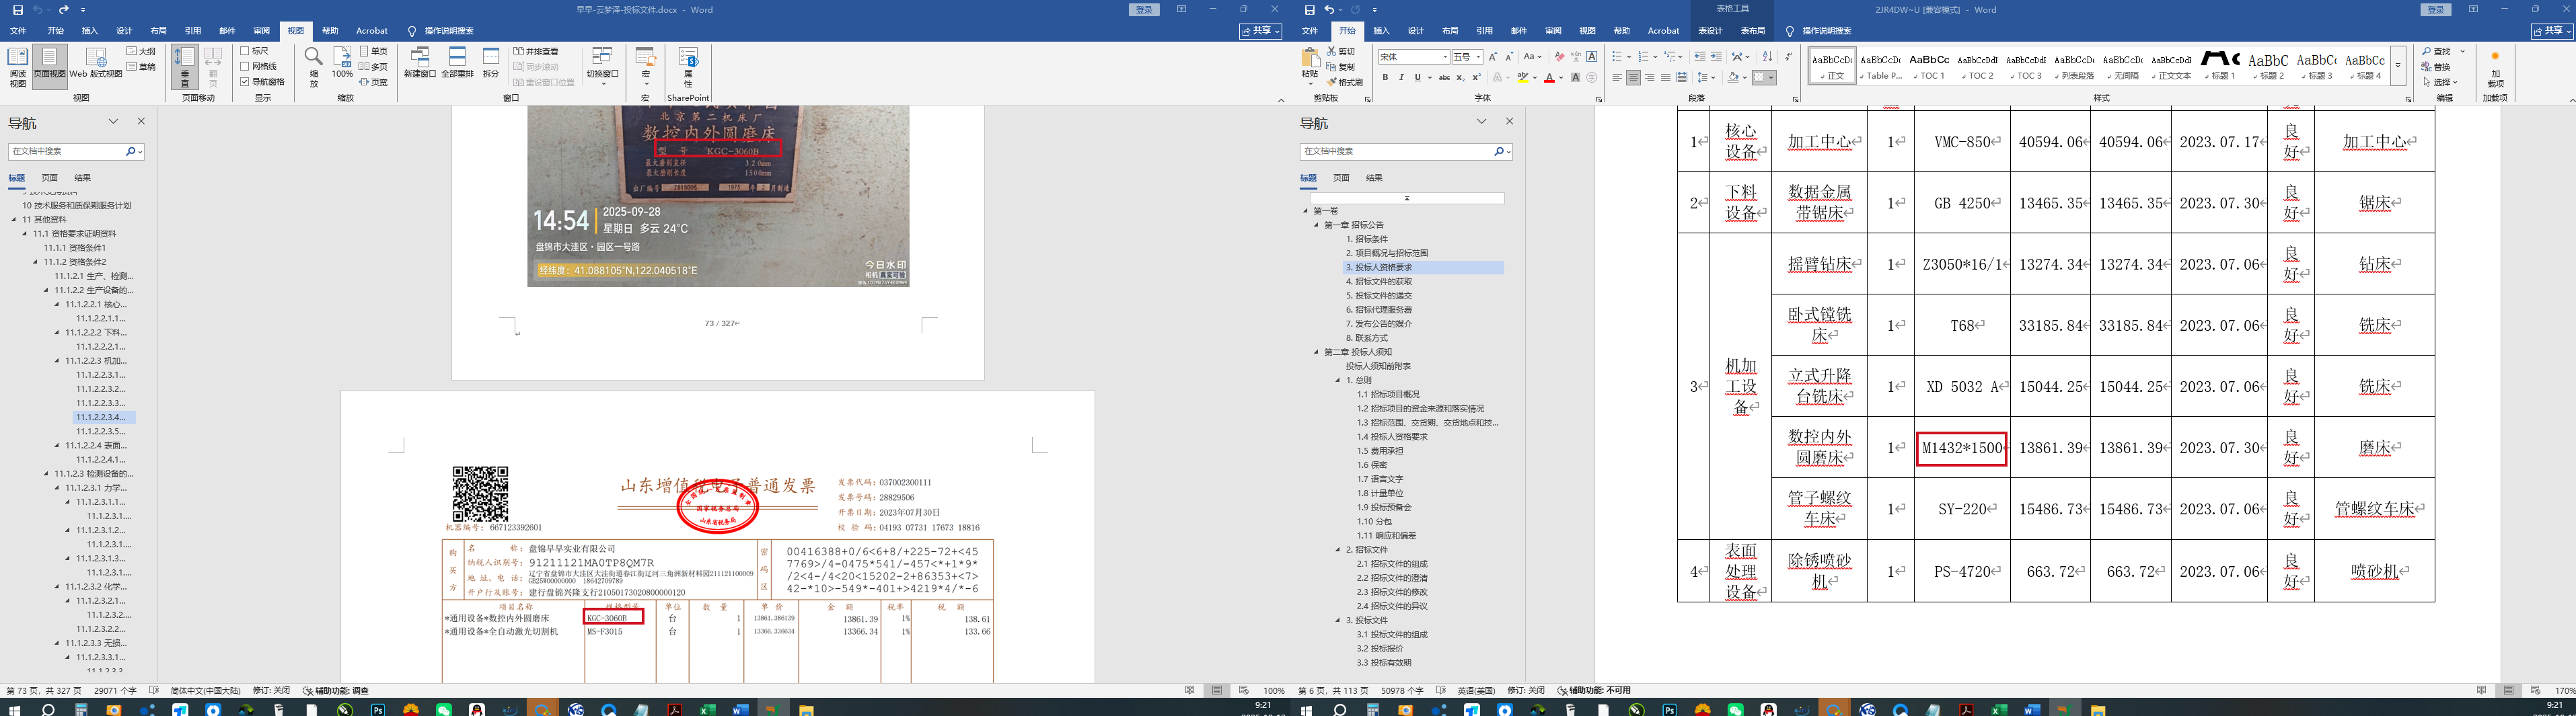Apply Bold formatting in right window
The image size is (2576, 716).
click(x=1385, y=77)
